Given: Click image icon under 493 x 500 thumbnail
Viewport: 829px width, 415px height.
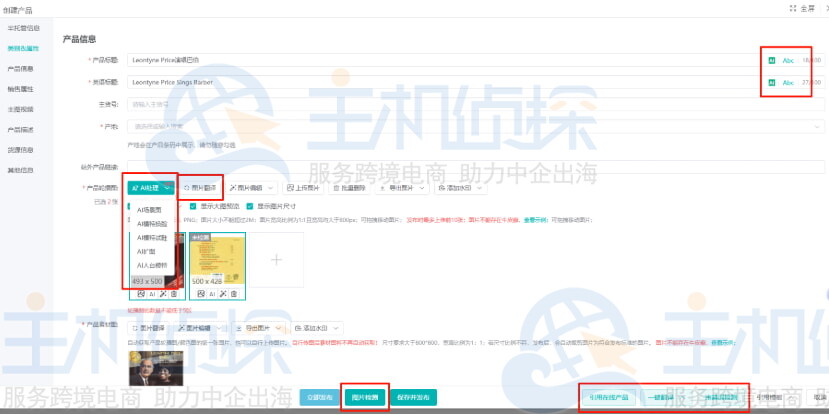Looking at the screenshot, I should (141, 294).
